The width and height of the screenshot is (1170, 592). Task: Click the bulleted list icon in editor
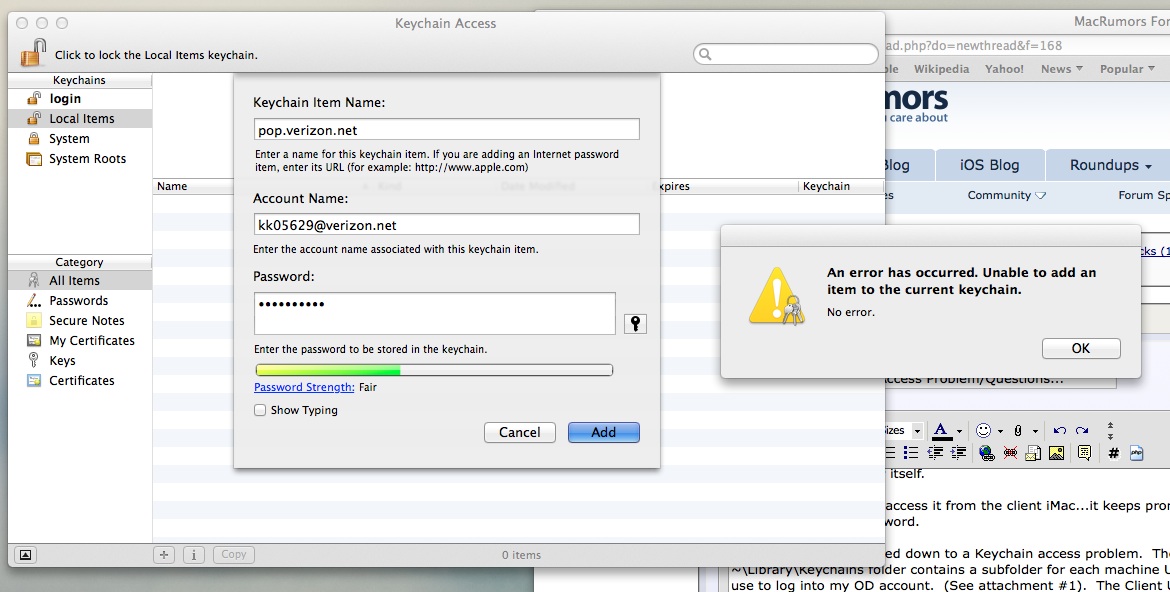(910, 452)
